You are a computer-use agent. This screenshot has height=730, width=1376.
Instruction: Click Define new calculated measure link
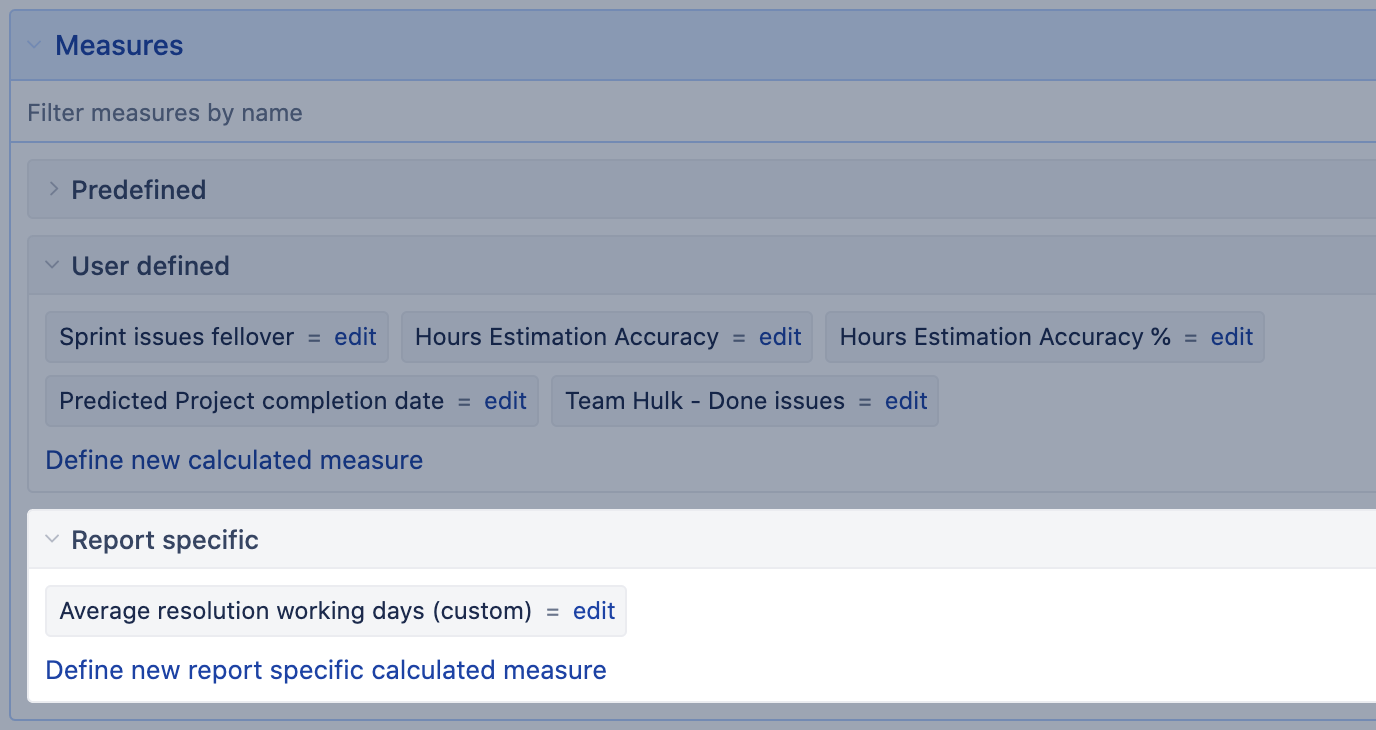click(234, 460)
